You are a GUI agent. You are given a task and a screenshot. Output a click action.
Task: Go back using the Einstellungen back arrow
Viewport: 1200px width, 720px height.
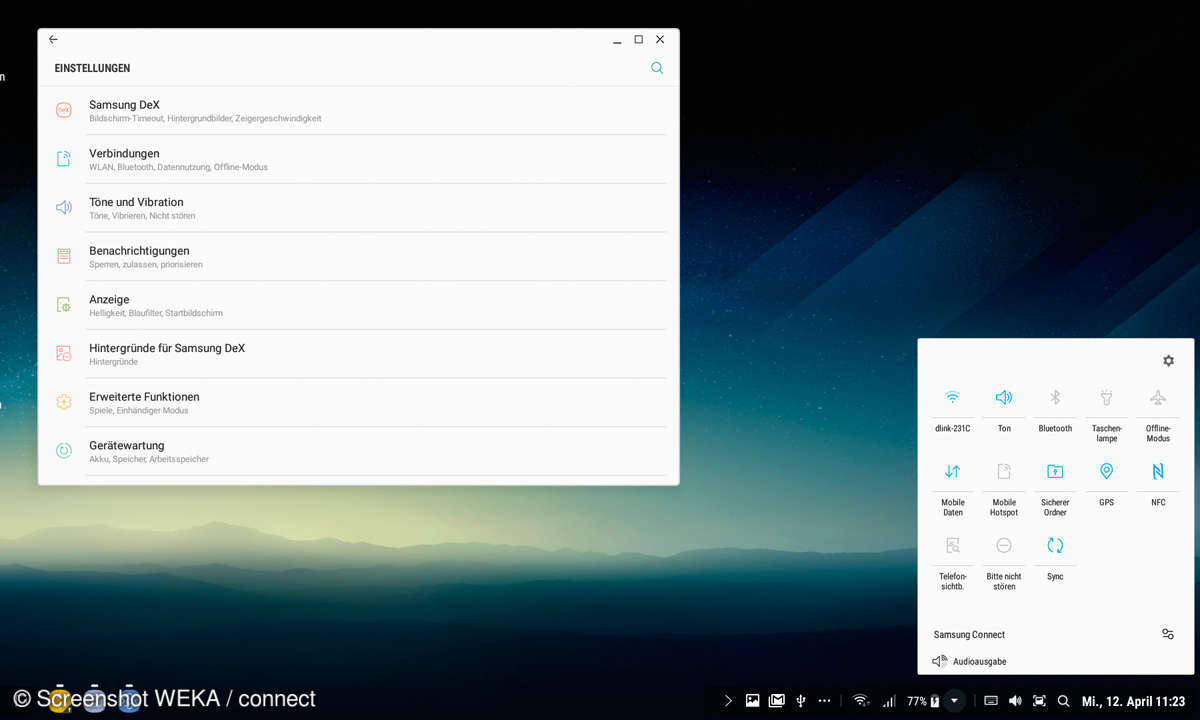pos(53,40)
